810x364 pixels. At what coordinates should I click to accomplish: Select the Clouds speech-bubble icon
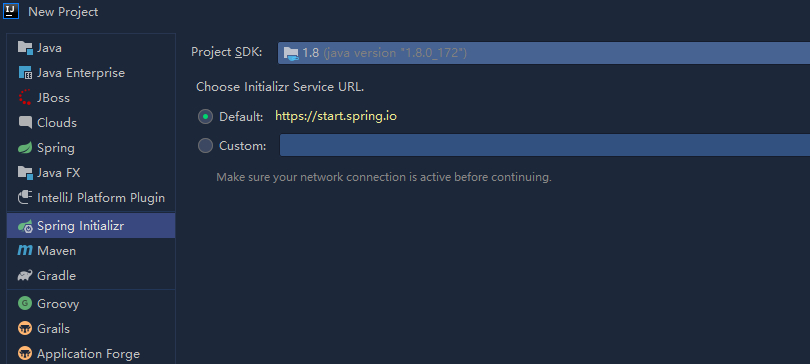tap(25, 123)
